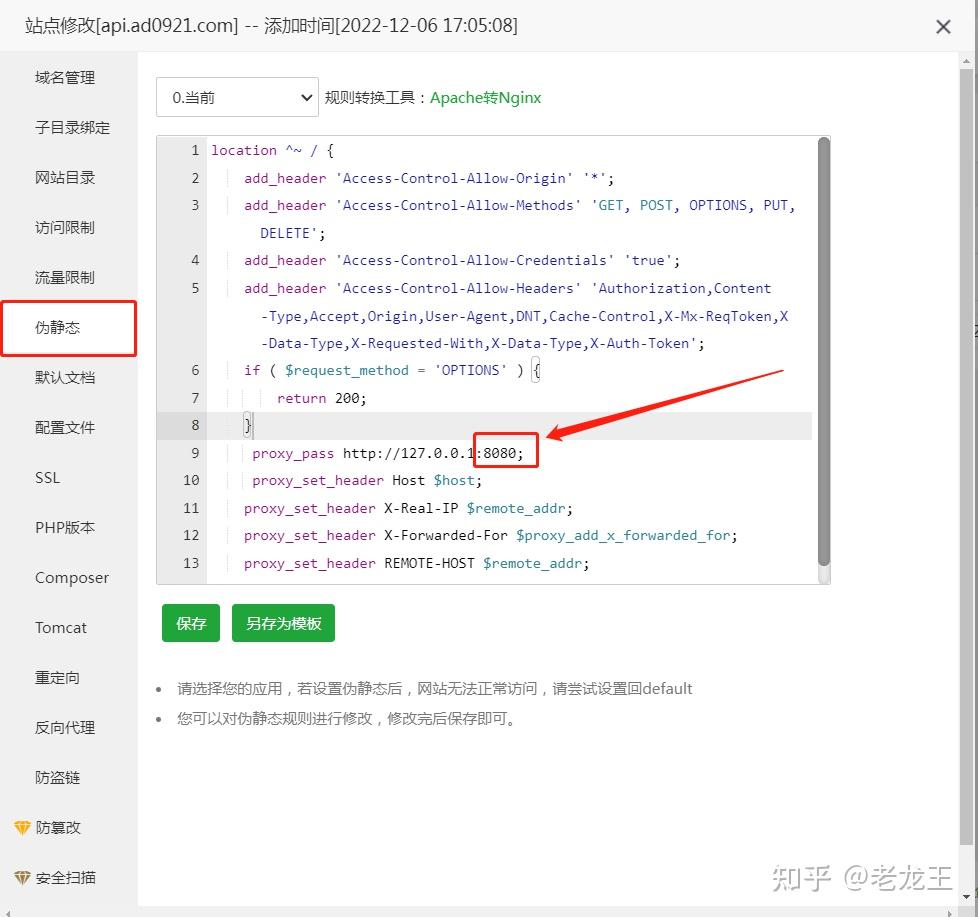
Task: Open the SSL settings page
Action: 47,477
